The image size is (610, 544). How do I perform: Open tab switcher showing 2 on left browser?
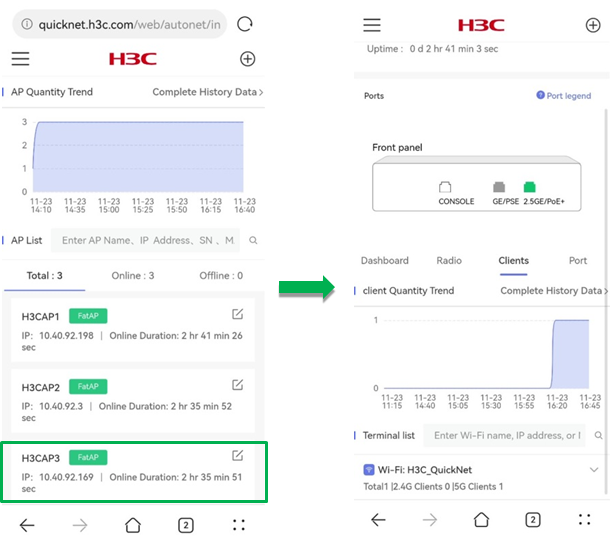tap(186, 525)
